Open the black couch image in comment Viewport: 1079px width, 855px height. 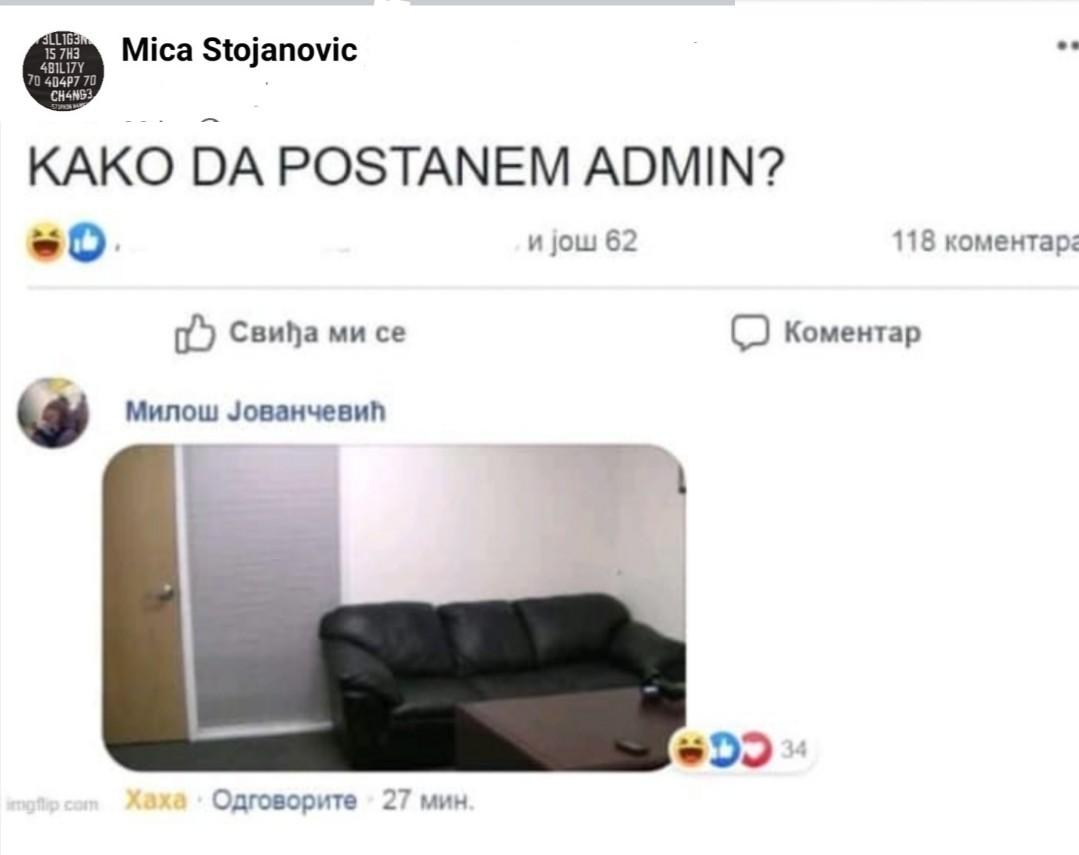click(x=394, y=607)
